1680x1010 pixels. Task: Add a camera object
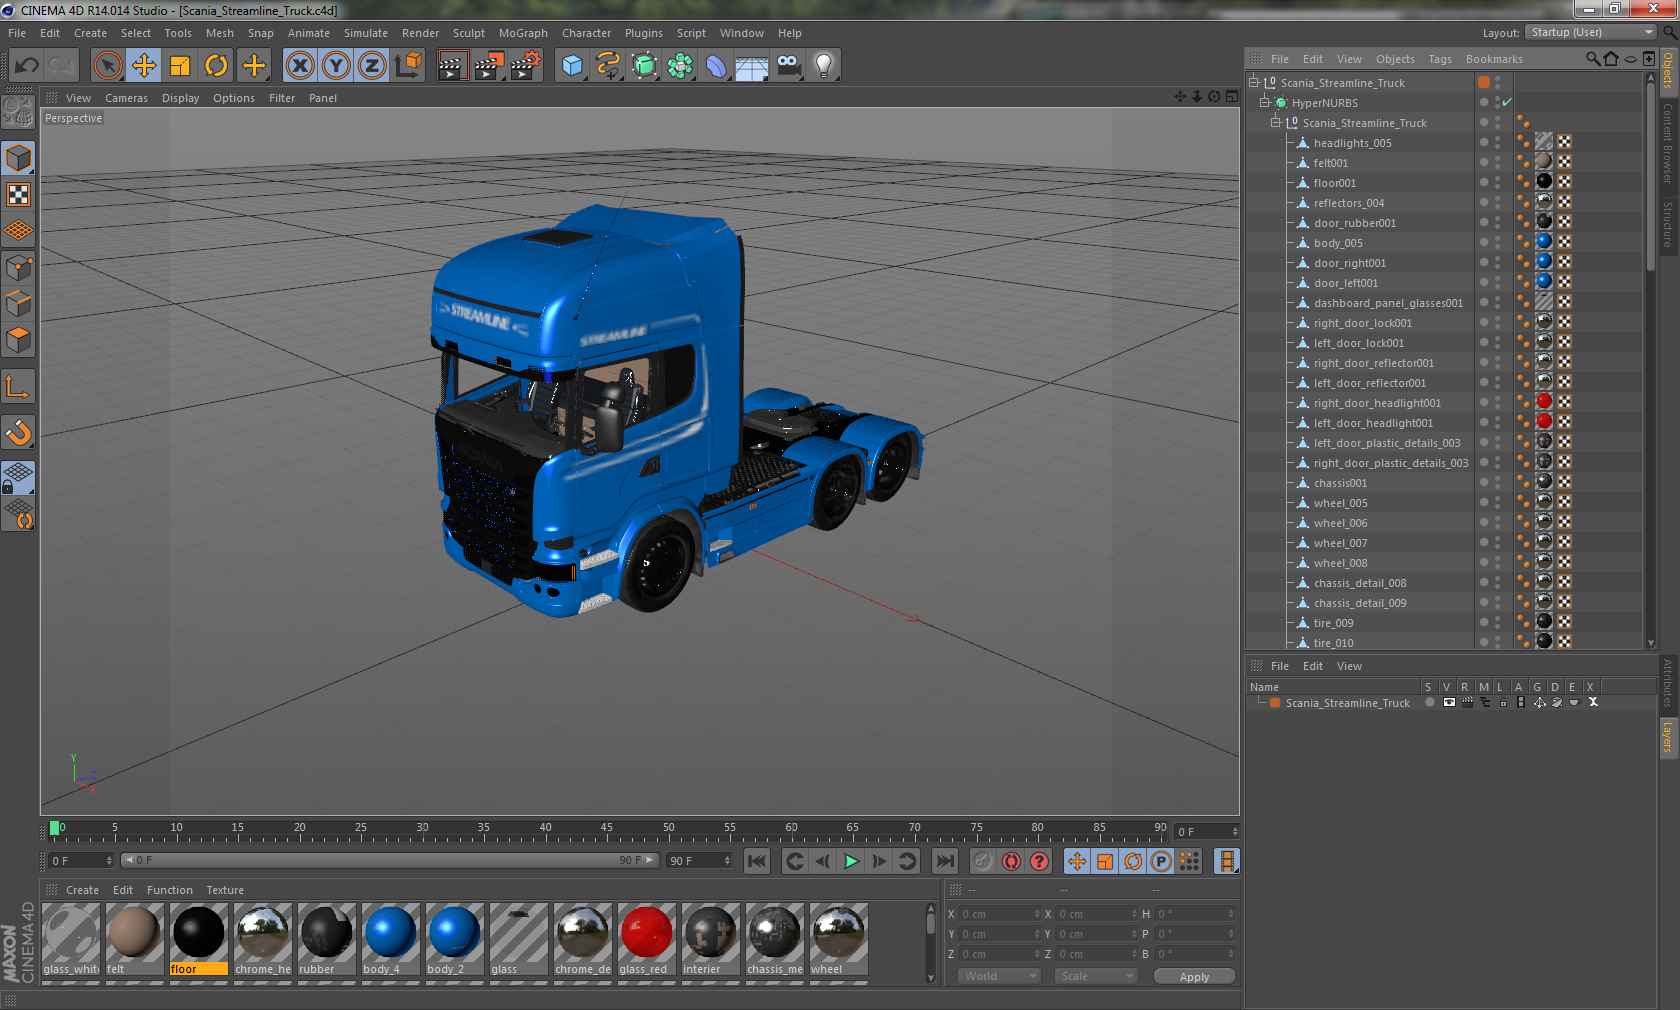pos(788,66)
